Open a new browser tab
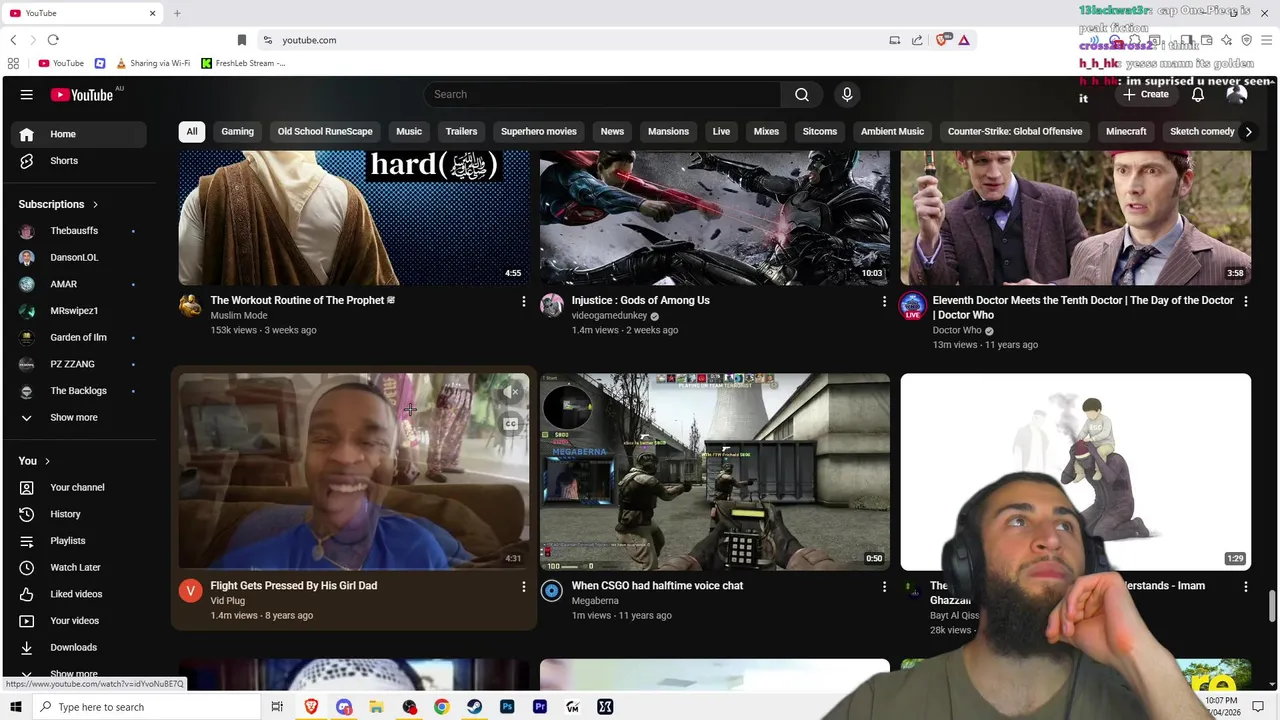The image size is (1280, 720). (177, 13)
